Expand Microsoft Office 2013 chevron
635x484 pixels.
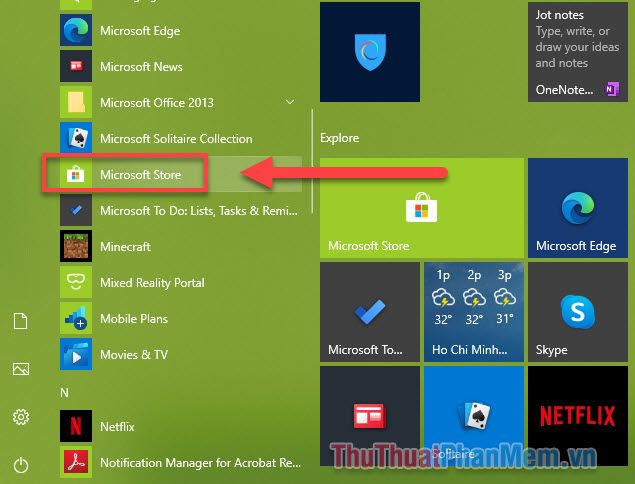tap(290, 102)
